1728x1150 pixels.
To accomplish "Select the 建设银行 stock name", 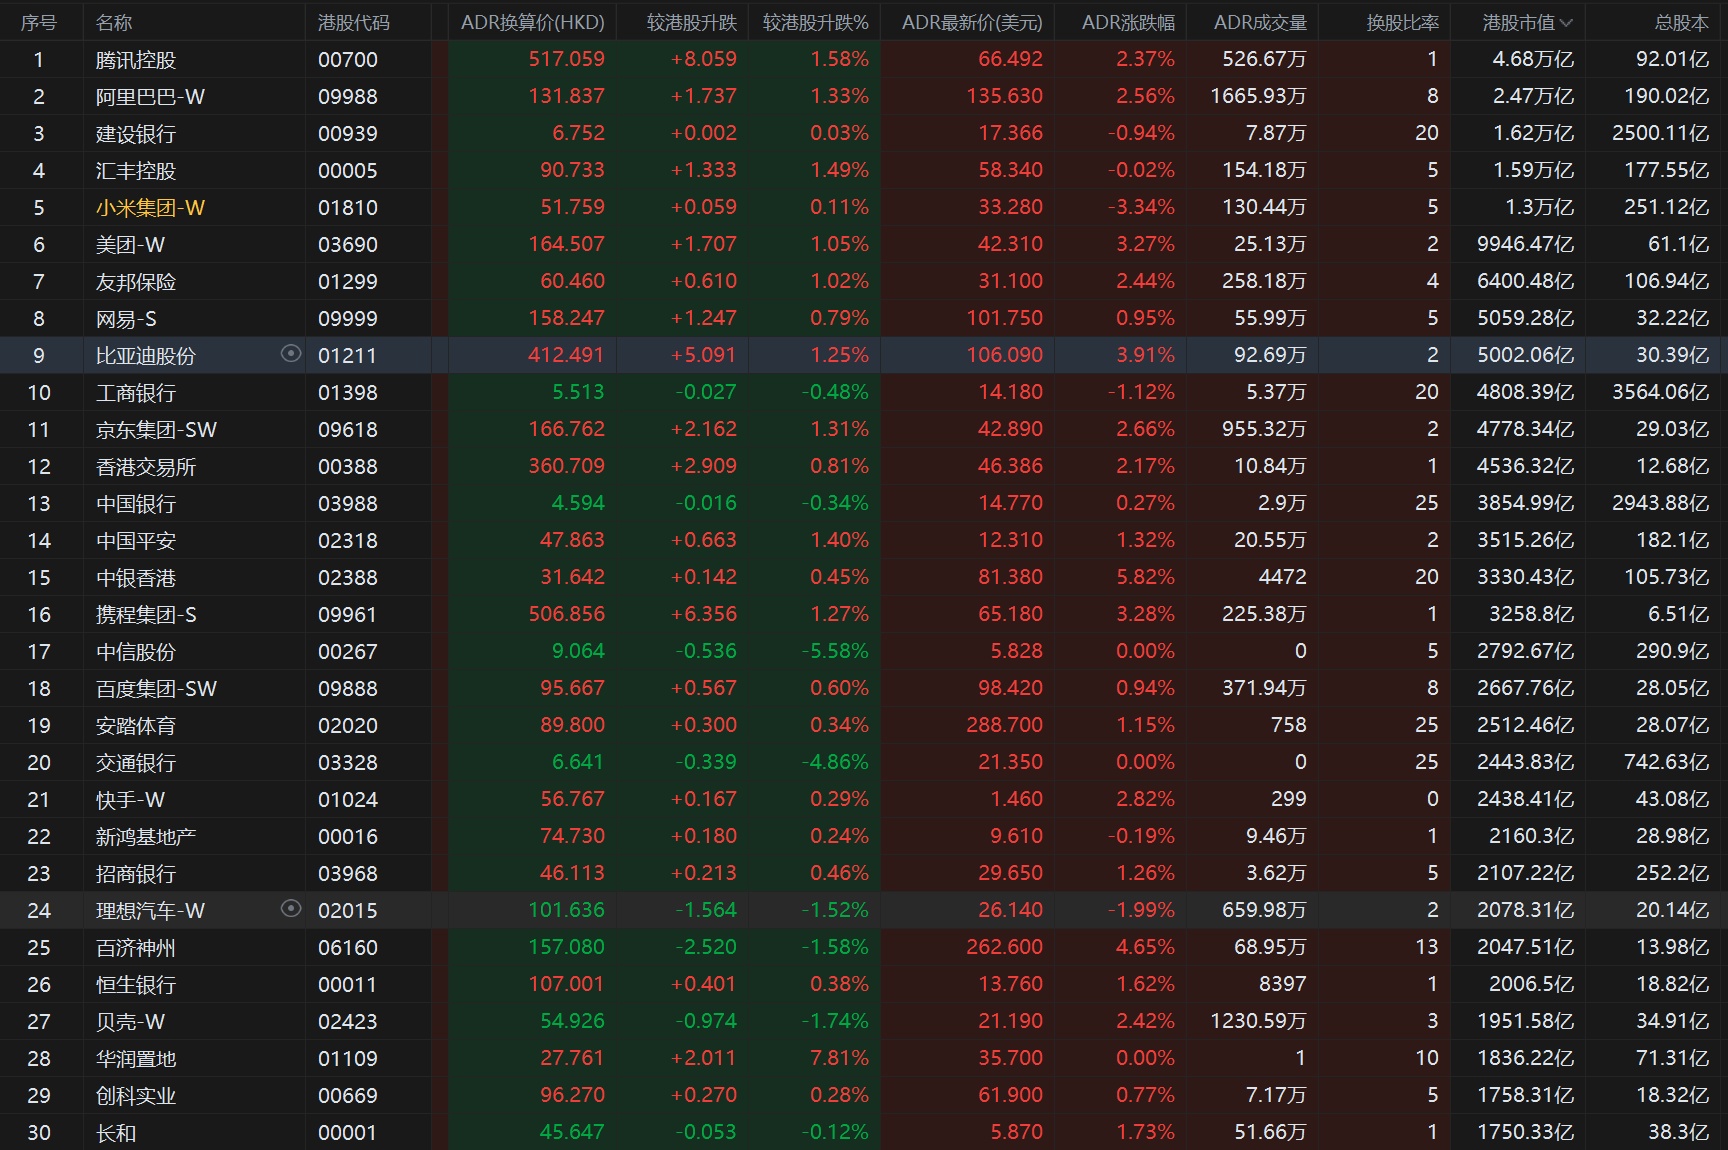I will (136, 134).
